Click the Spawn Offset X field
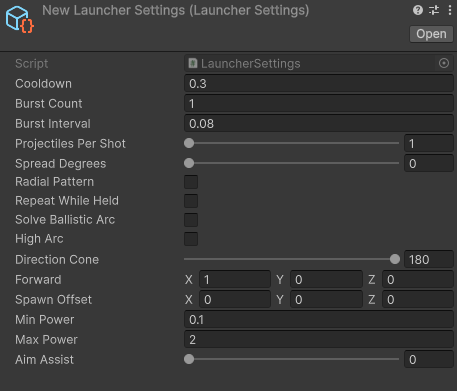The image size is (457, 391). click(235, 299)
